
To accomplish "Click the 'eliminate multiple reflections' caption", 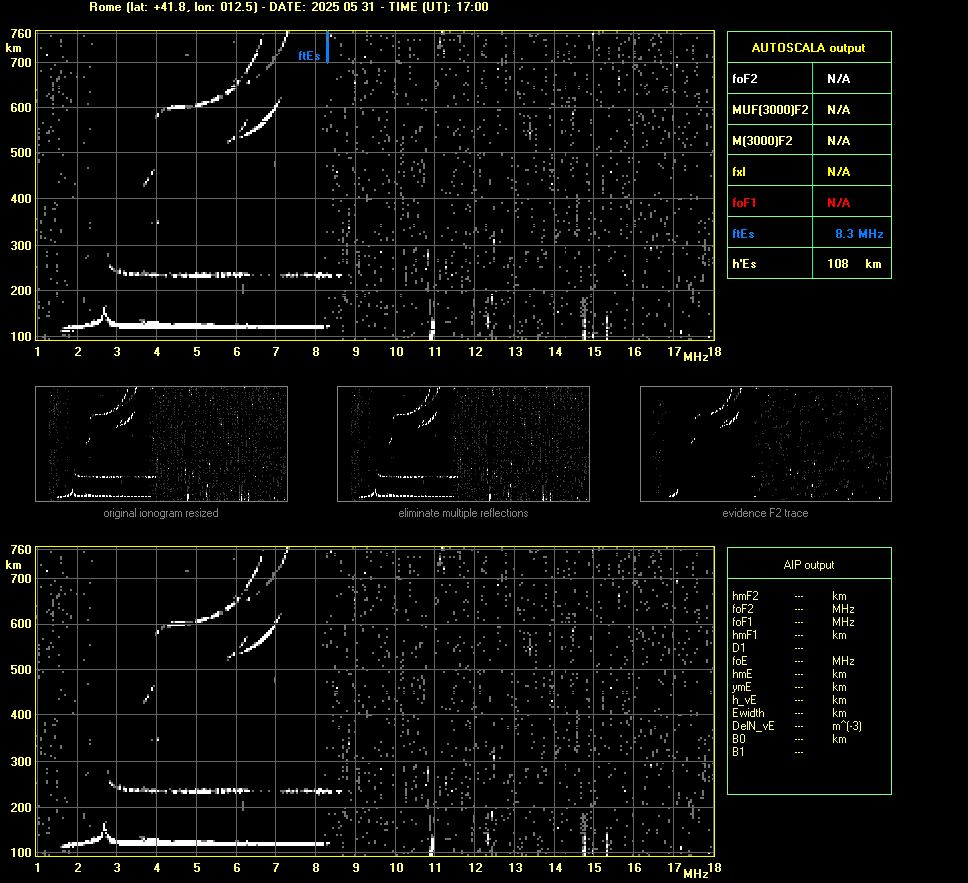I will click(463, 513).
